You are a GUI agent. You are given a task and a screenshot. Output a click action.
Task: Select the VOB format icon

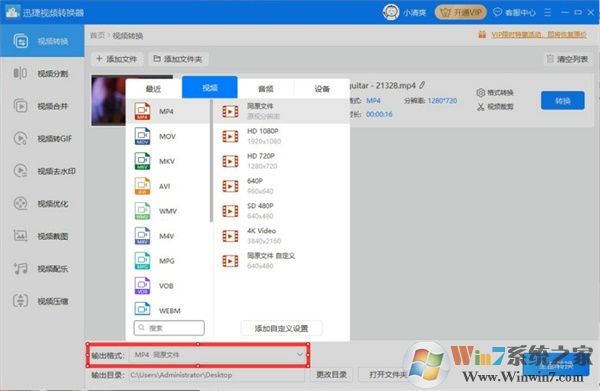(142, 285)
